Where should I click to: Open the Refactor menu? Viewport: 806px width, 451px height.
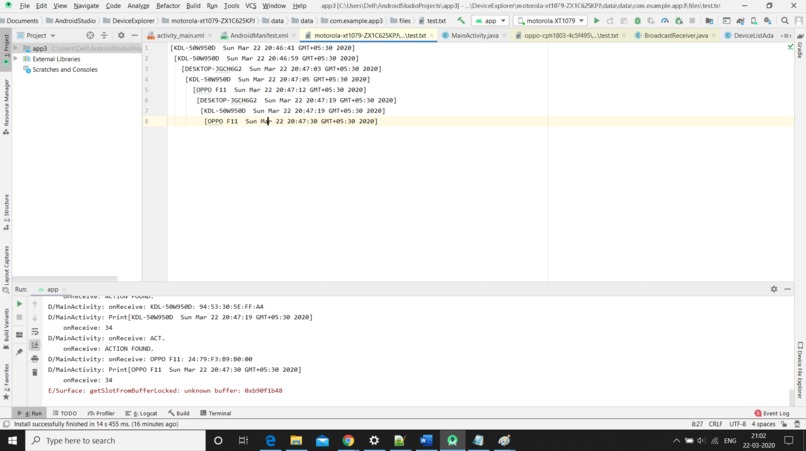coord(168,6)
